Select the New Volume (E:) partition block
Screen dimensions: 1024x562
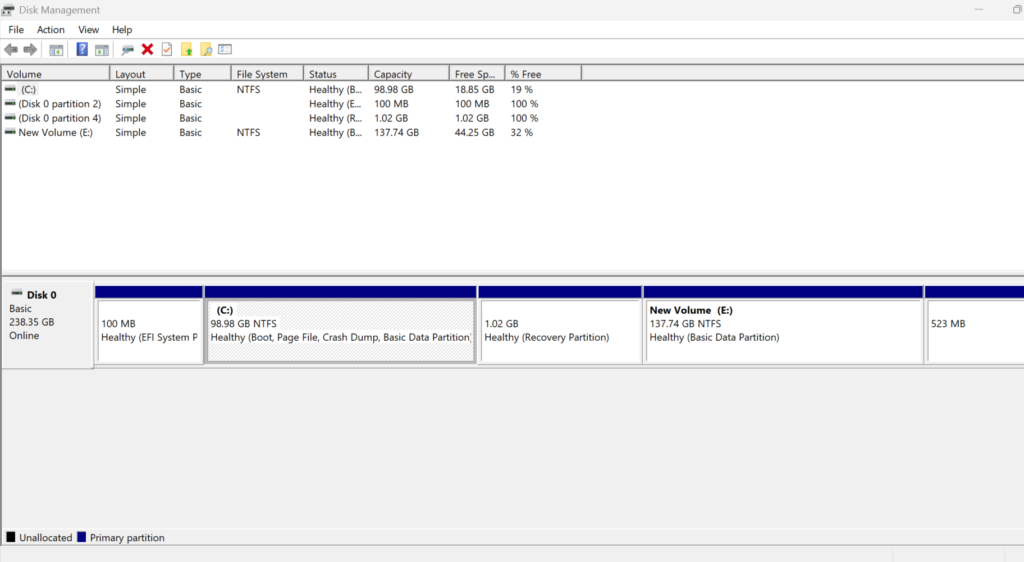click(x=784, y=330)
